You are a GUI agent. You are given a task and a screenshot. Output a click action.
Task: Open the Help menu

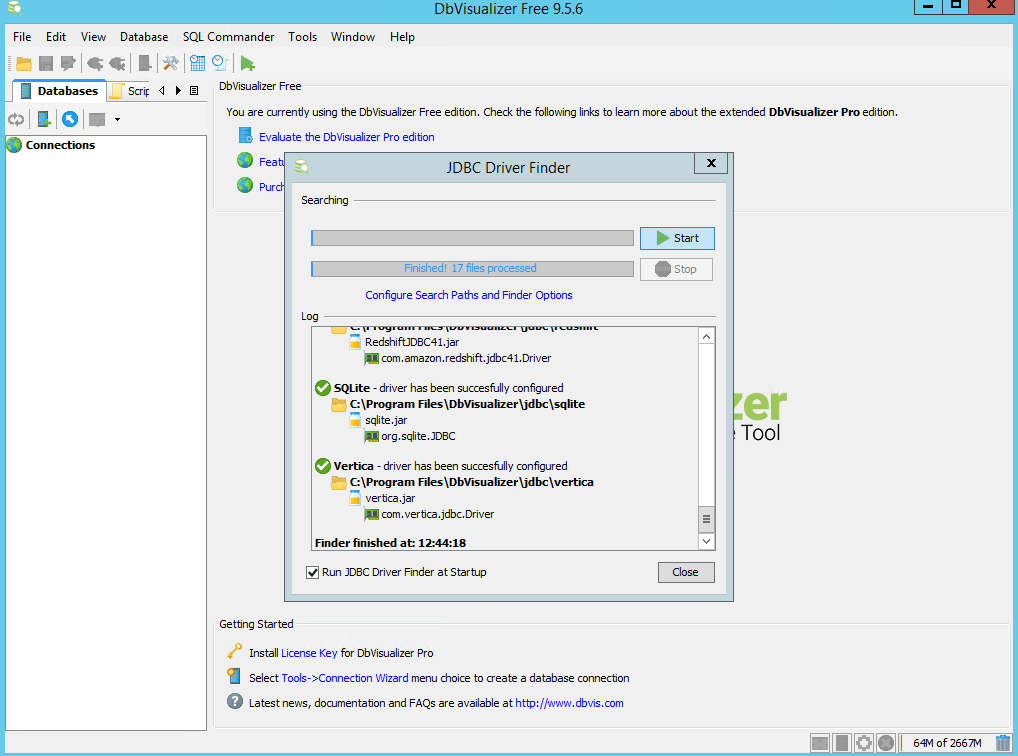coord(402,37)
